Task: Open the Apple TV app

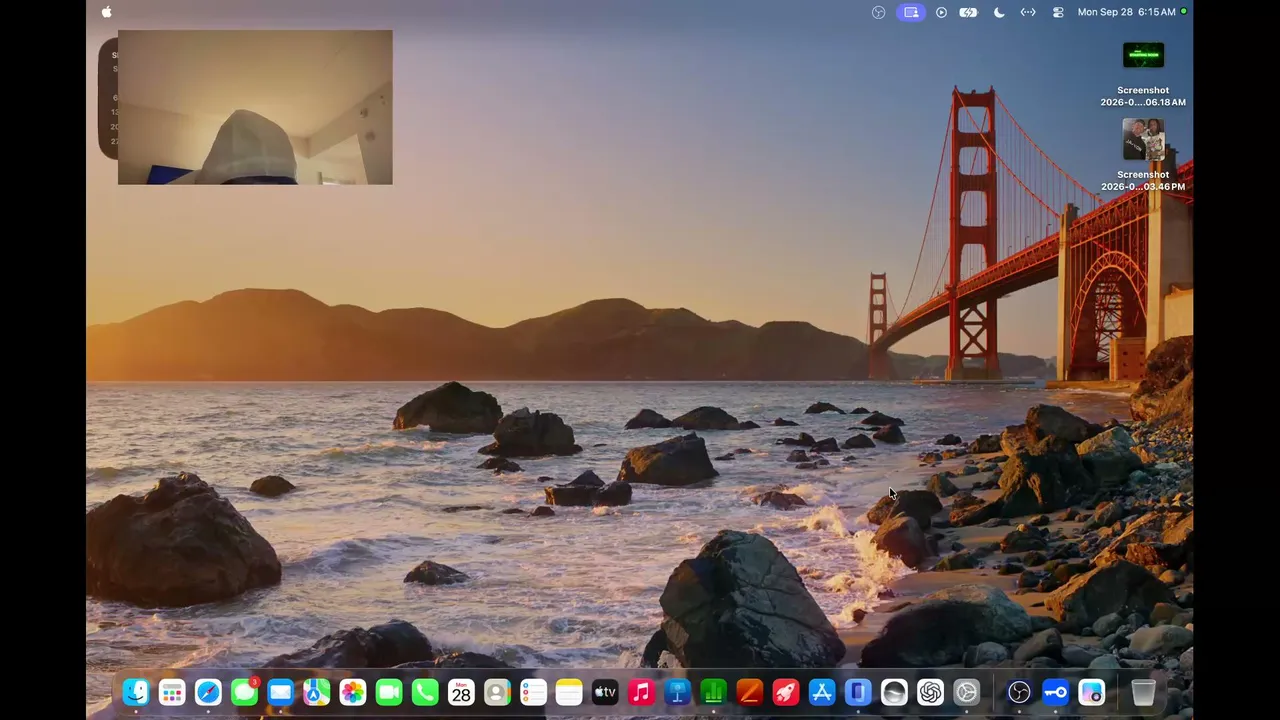Action: click(605, 692)
